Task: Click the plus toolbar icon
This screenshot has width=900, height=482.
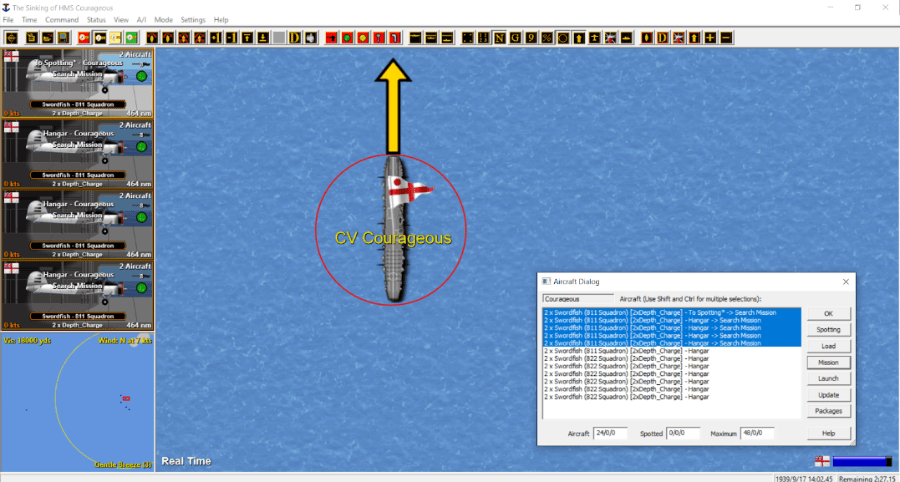Action: [710, 38]
